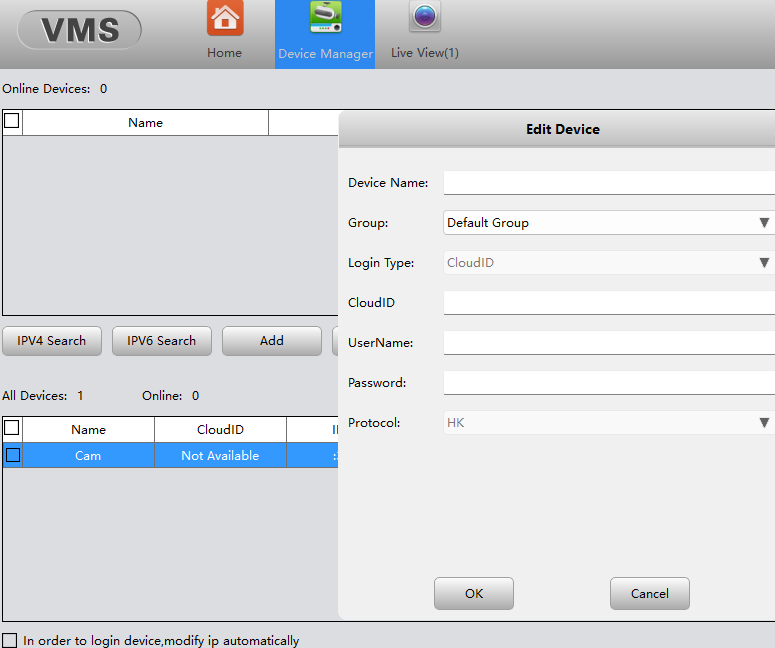The width and height of the screenshot is (775, 648).
Task: Click the Device Manager icon
Action: click(x=325, y=19)
